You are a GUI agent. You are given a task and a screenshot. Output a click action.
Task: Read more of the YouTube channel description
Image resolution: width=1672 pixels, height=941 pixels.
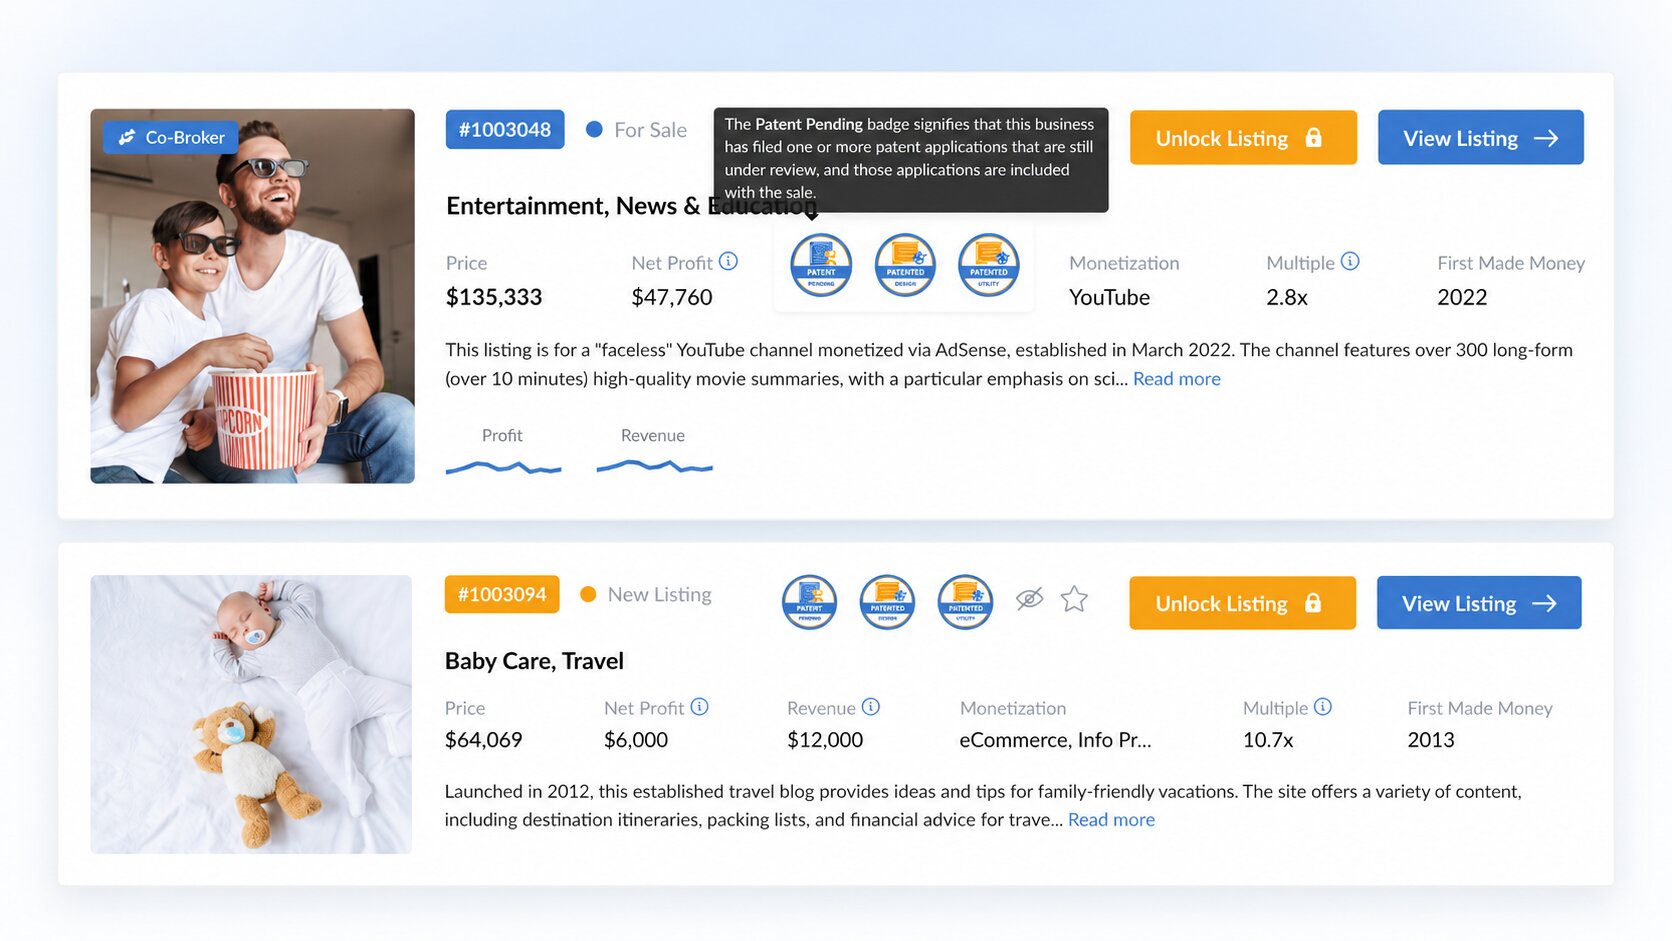[1177, 379]
